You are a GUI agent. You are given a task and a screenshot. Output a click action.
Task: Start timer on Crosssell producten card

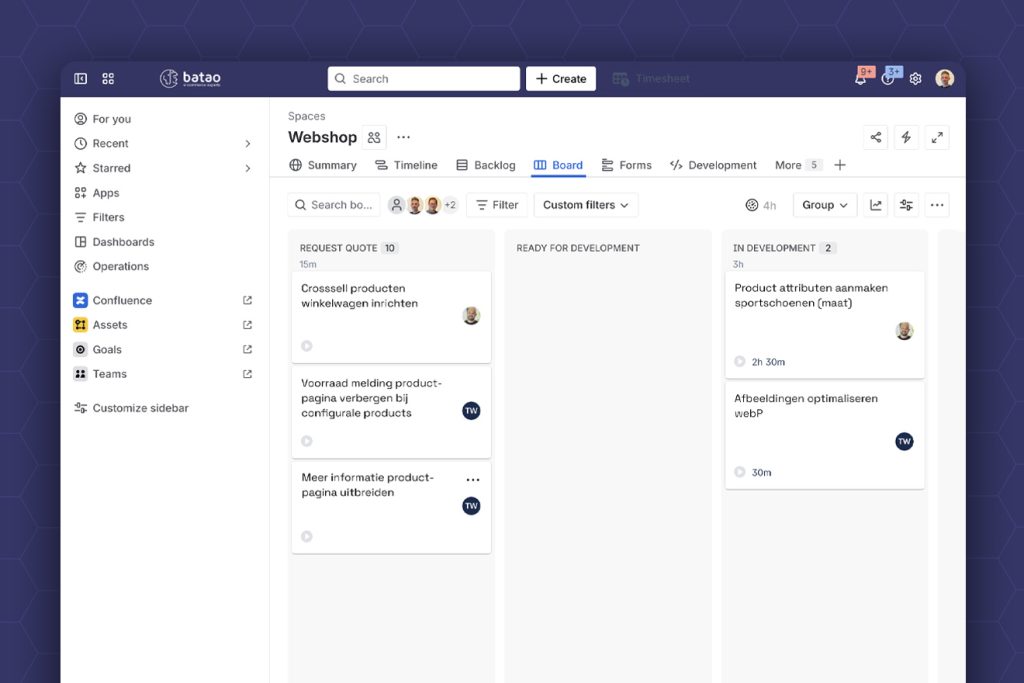pos(307,346)
